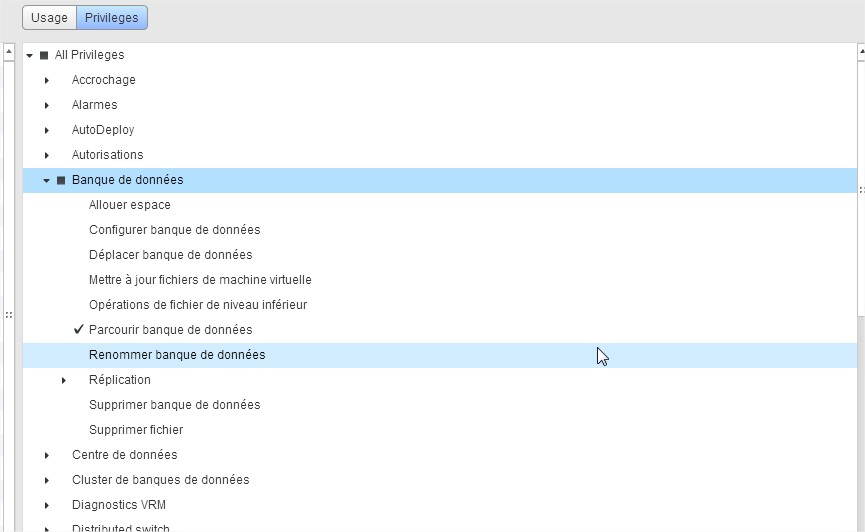Select the AutoDeploy row text

(x=103, y=130)
